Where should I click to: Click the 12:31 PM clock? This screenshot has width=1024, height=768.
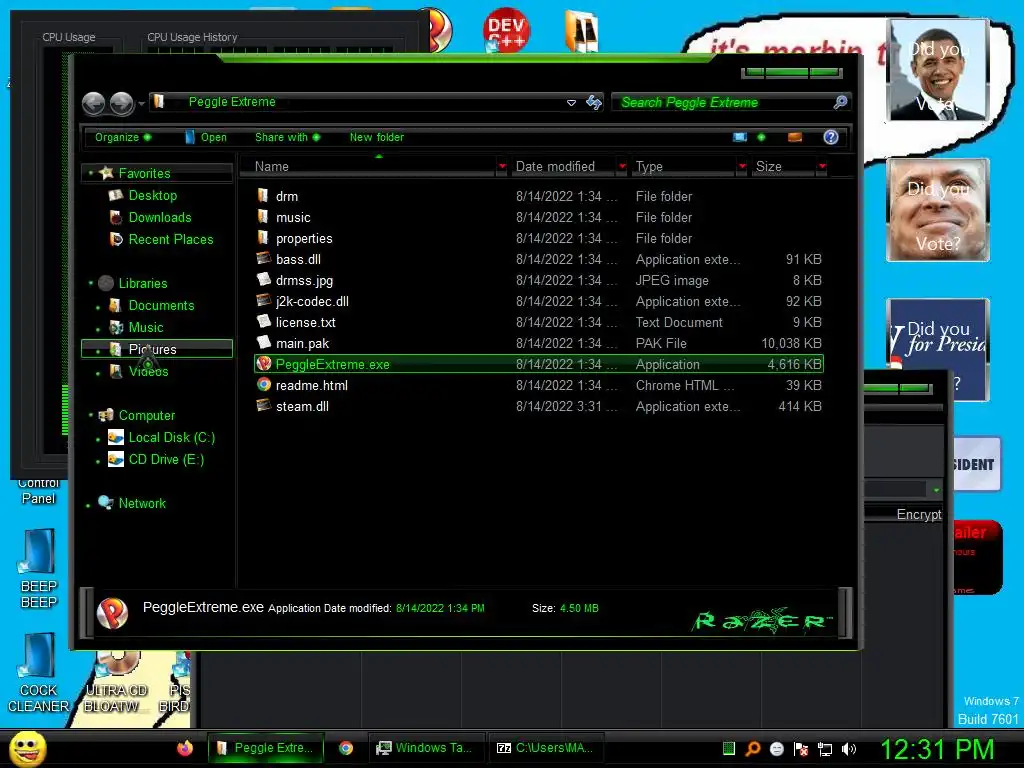tap(937, 749)
